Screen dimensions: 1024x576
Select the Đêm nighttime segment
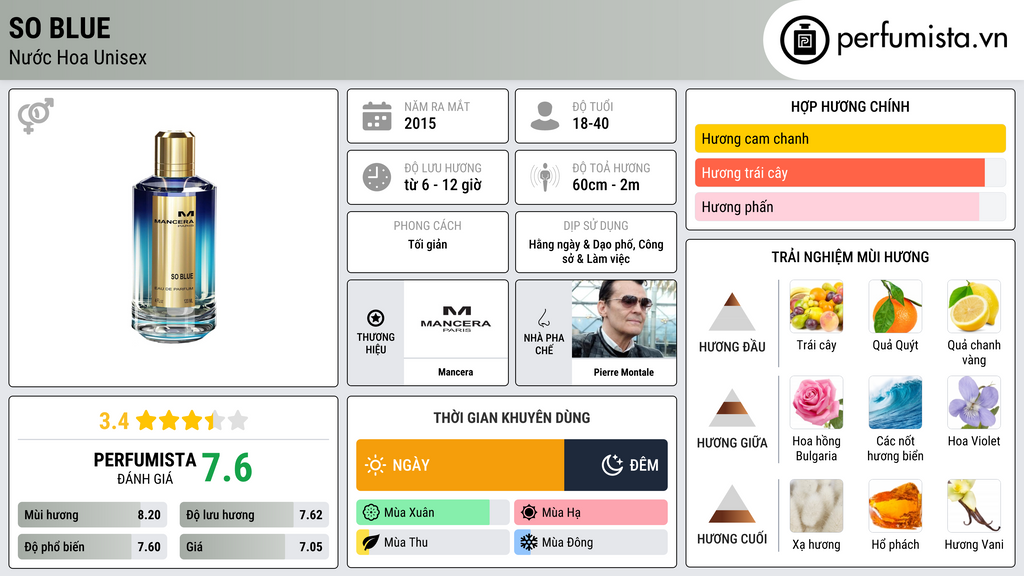[616, 465]
